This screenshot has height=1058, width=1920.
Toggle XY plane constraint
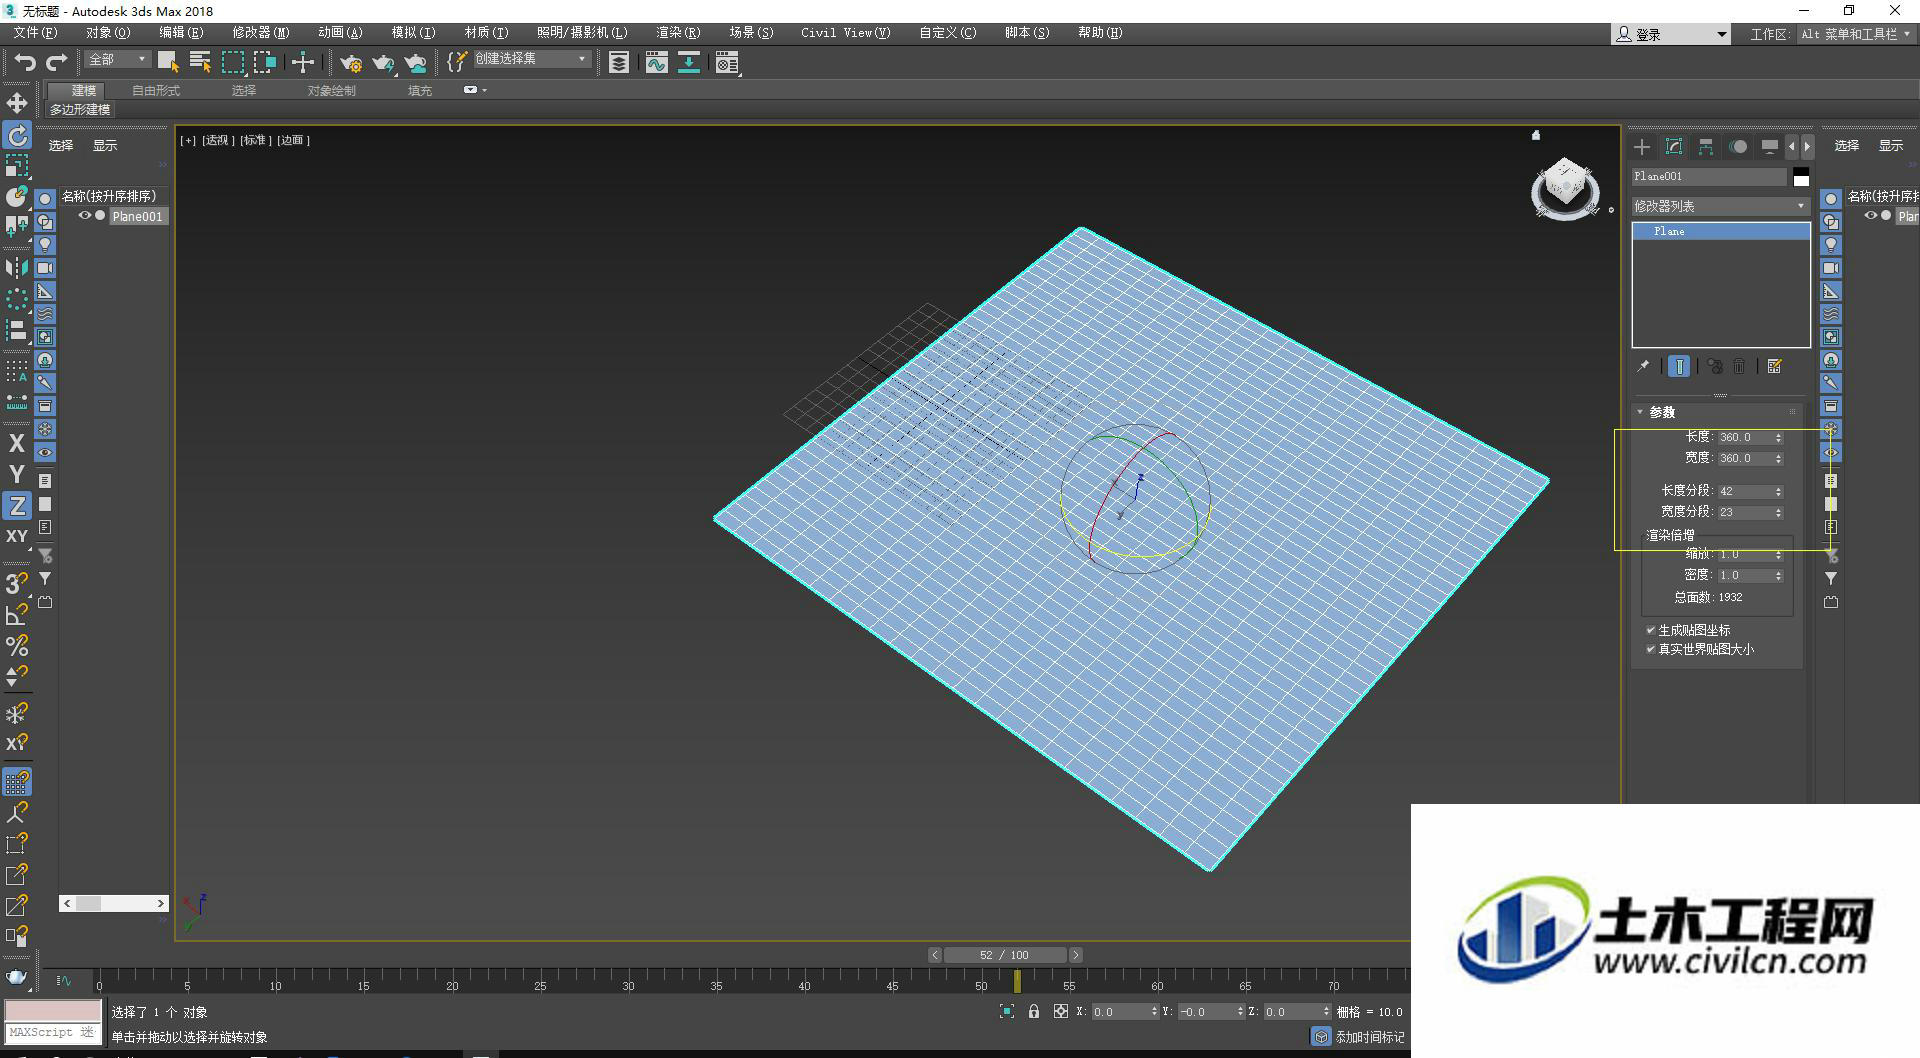pyautogui.click(x=17, y=536)
